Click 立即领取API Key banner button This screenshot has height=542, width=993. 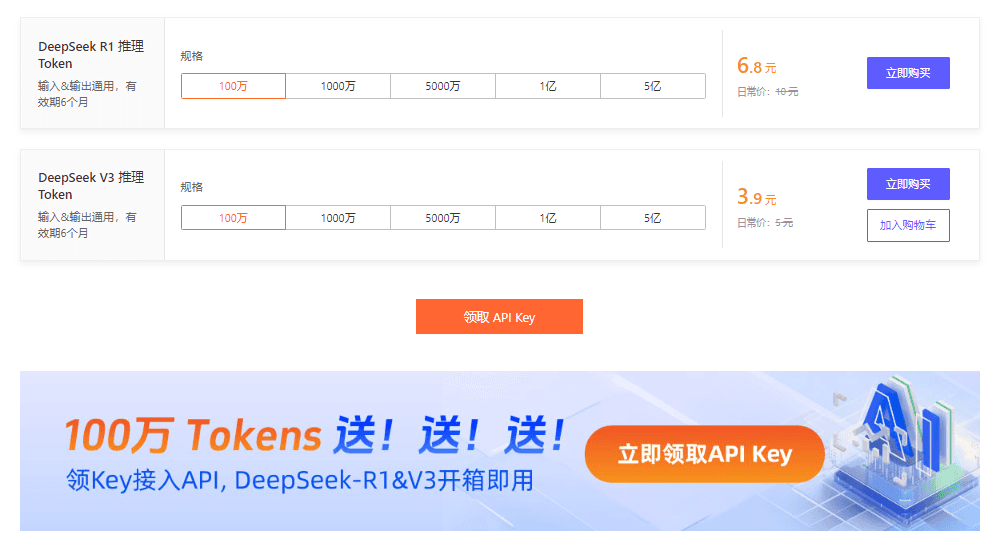pyautogui.click(x=705, y=454)
